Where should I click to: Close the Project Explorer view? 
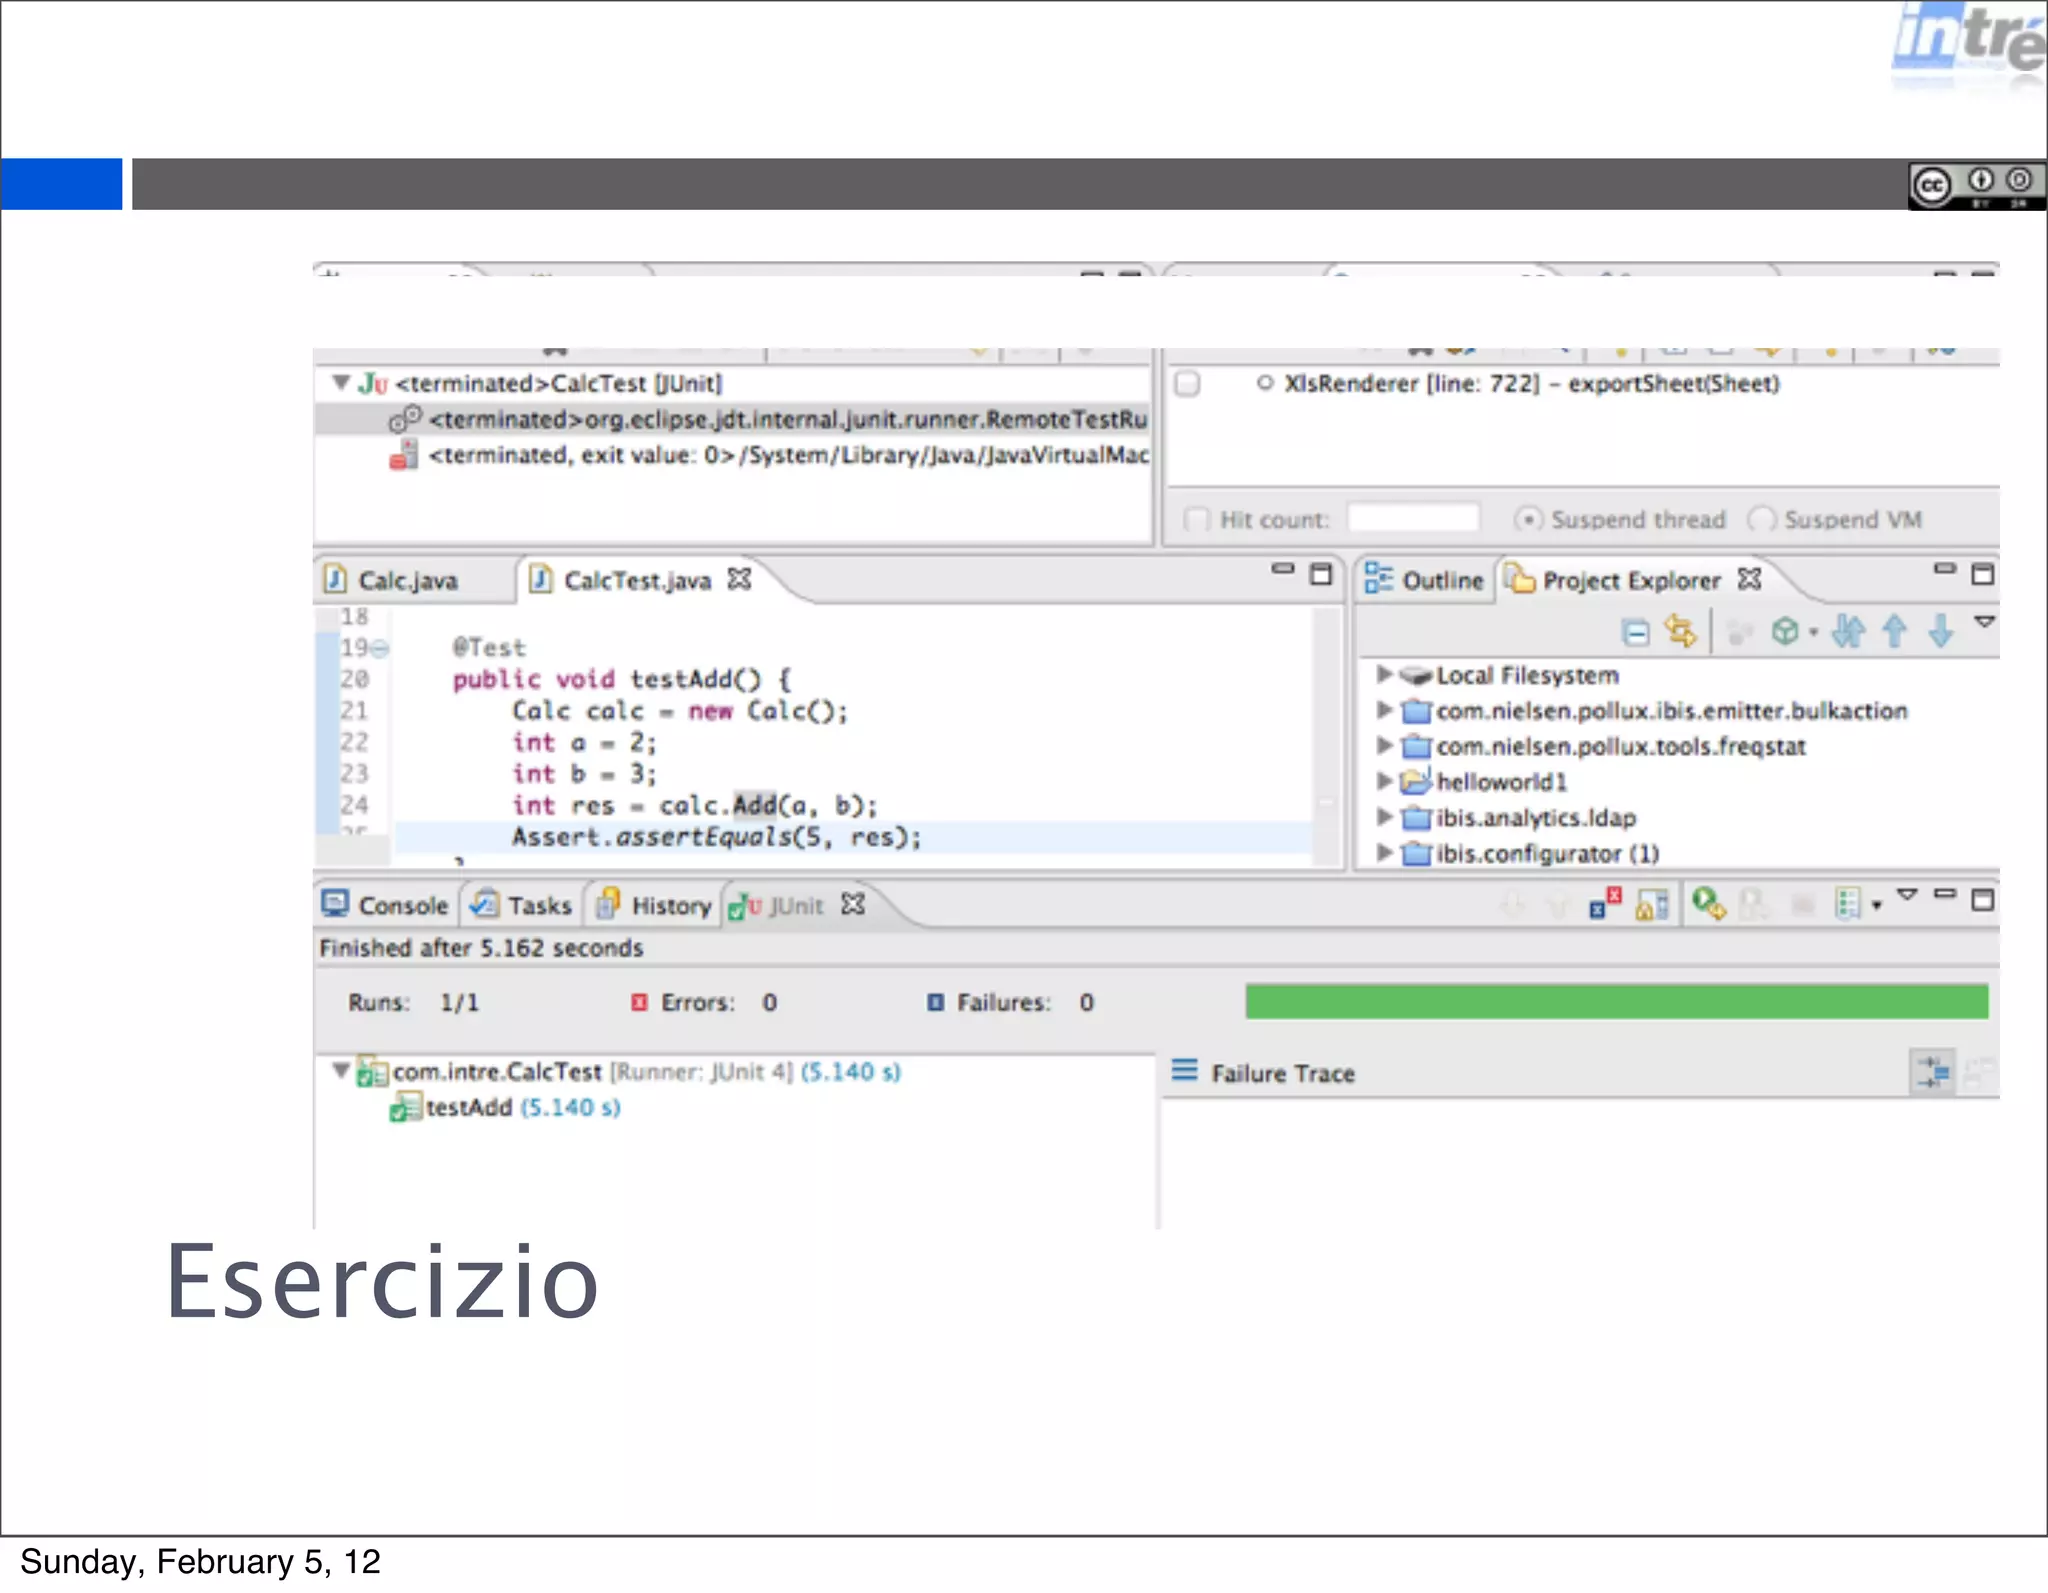click(1750, 579)
